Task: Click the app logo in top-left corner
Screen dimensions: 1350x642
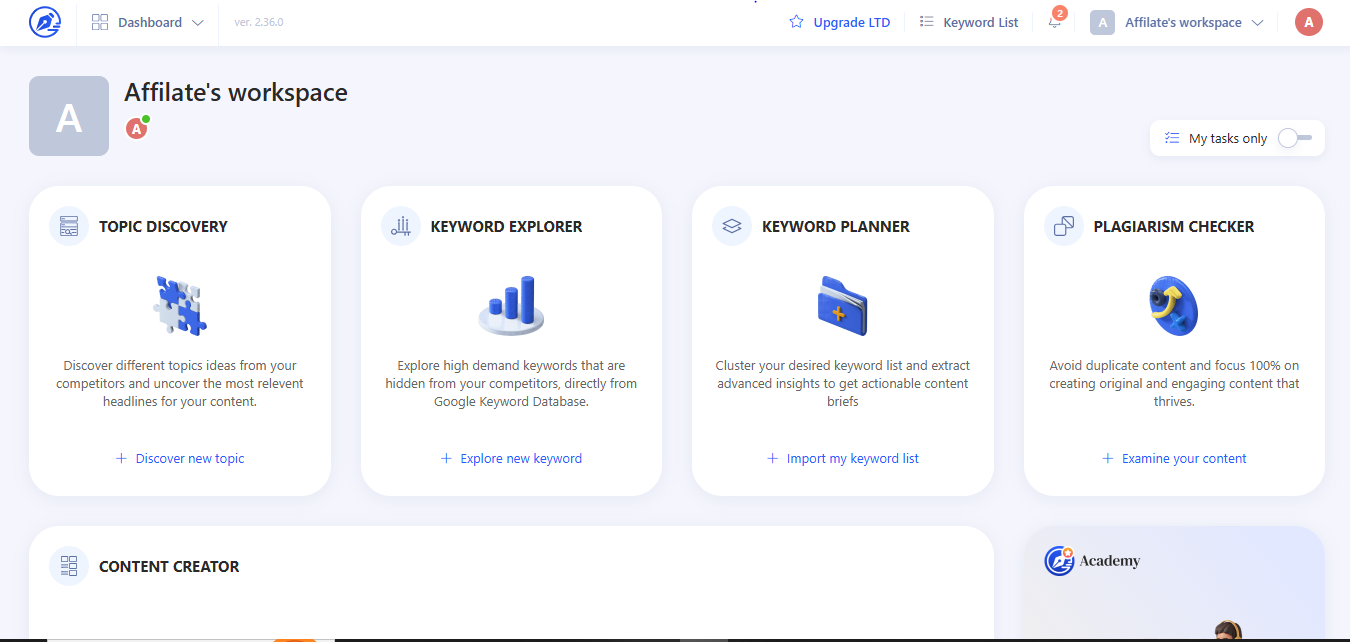Action: pos(45,22)
